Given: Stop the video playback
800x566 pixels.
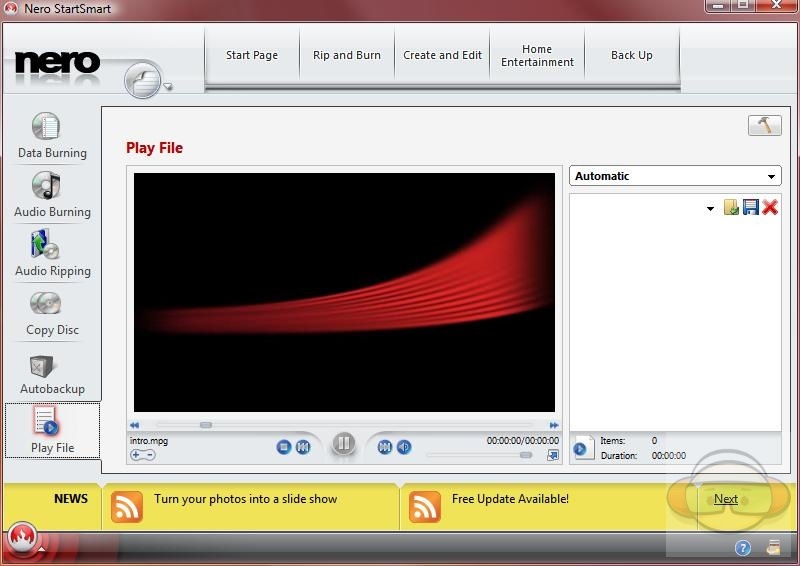Looking at the screenshot, I should click(x=284, y=447).
